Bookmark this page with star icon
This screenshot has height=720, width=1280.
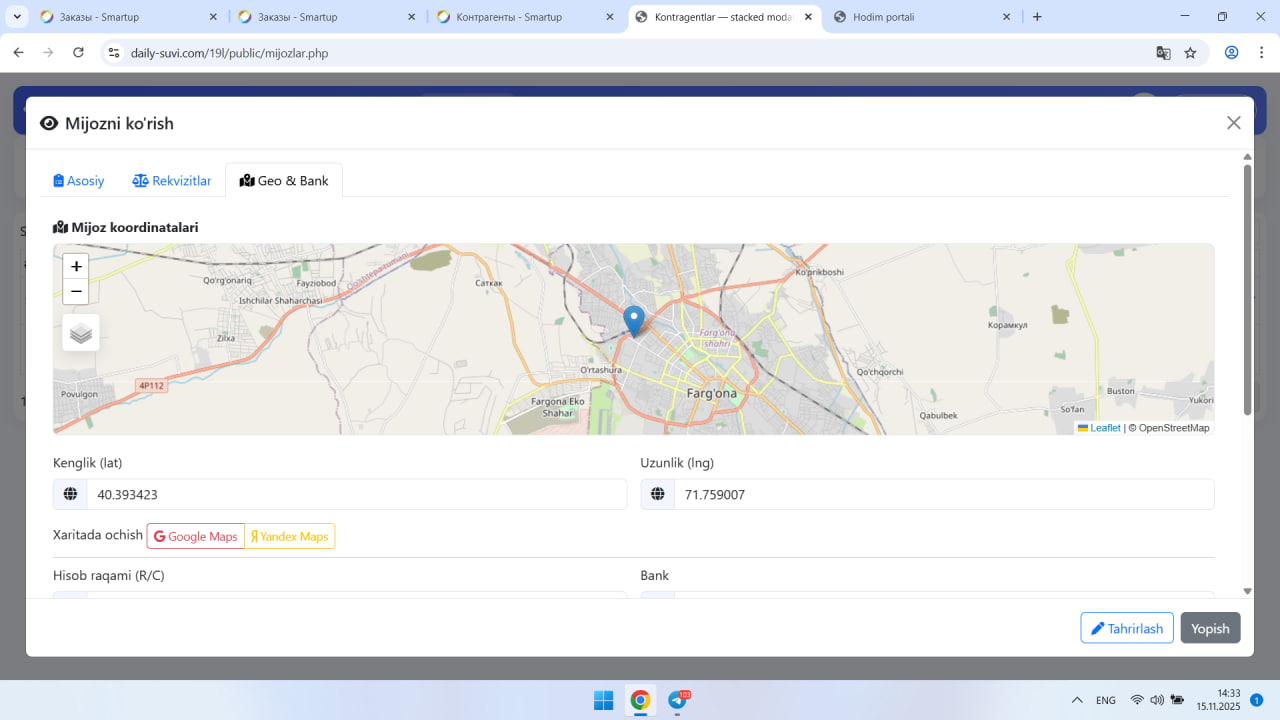coord(1190,53)
